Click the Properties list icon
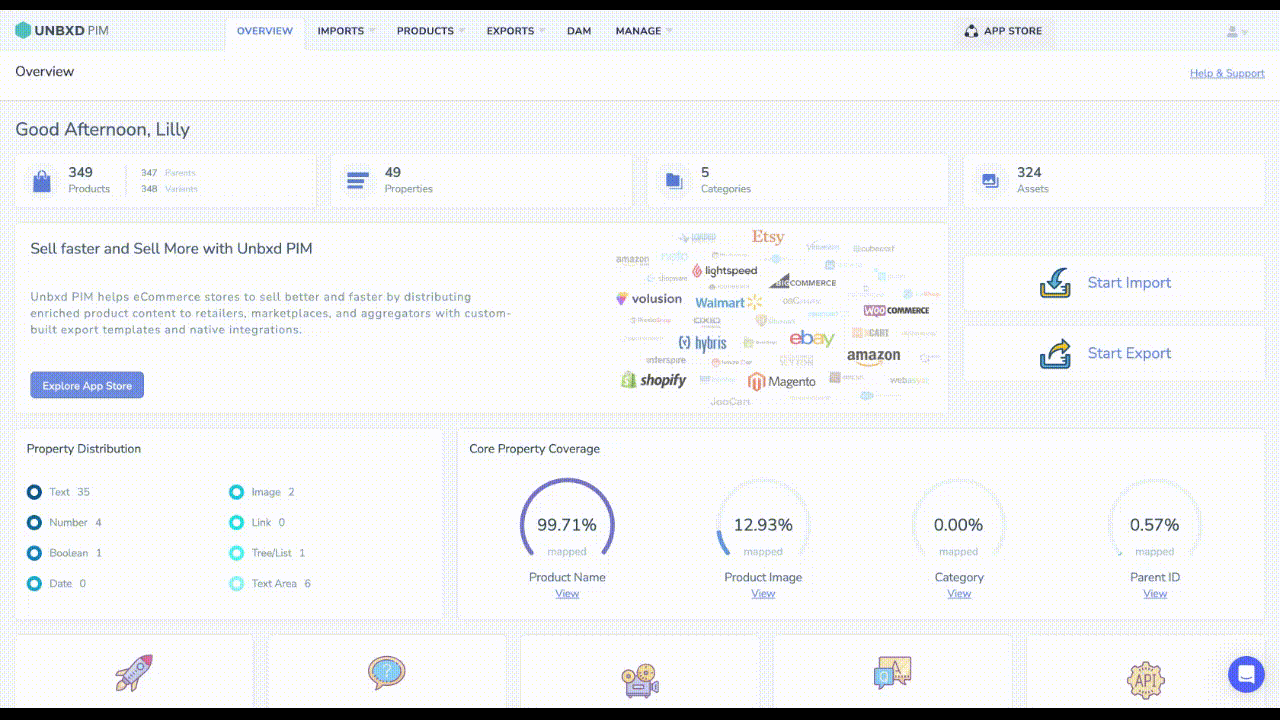Viewport: 1280px width, 720px height. coord(357,181)
